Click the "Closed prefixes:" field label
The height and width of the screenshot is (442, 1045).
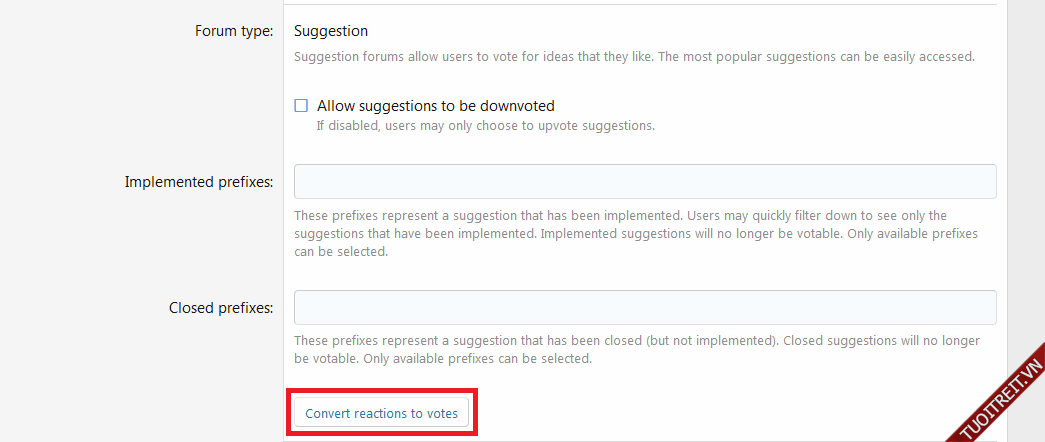tap(220, 308)
